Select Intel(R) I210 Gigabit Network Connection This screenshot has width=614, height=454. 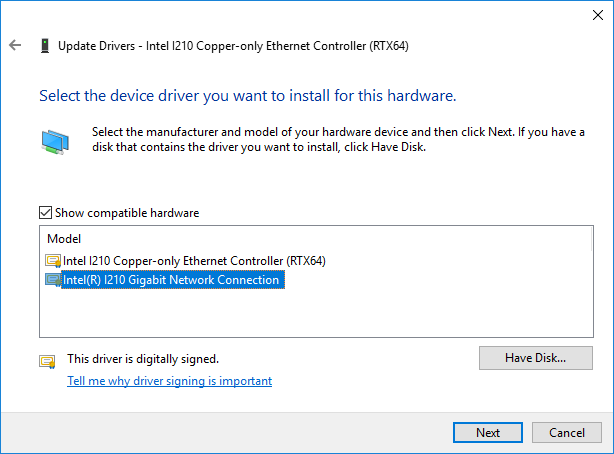coord(171,280)
